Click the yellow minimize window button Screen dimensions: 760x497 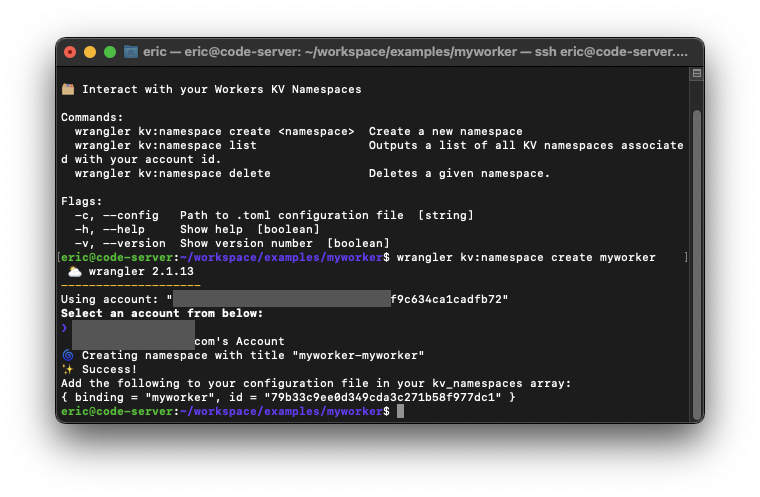point(90,52)
